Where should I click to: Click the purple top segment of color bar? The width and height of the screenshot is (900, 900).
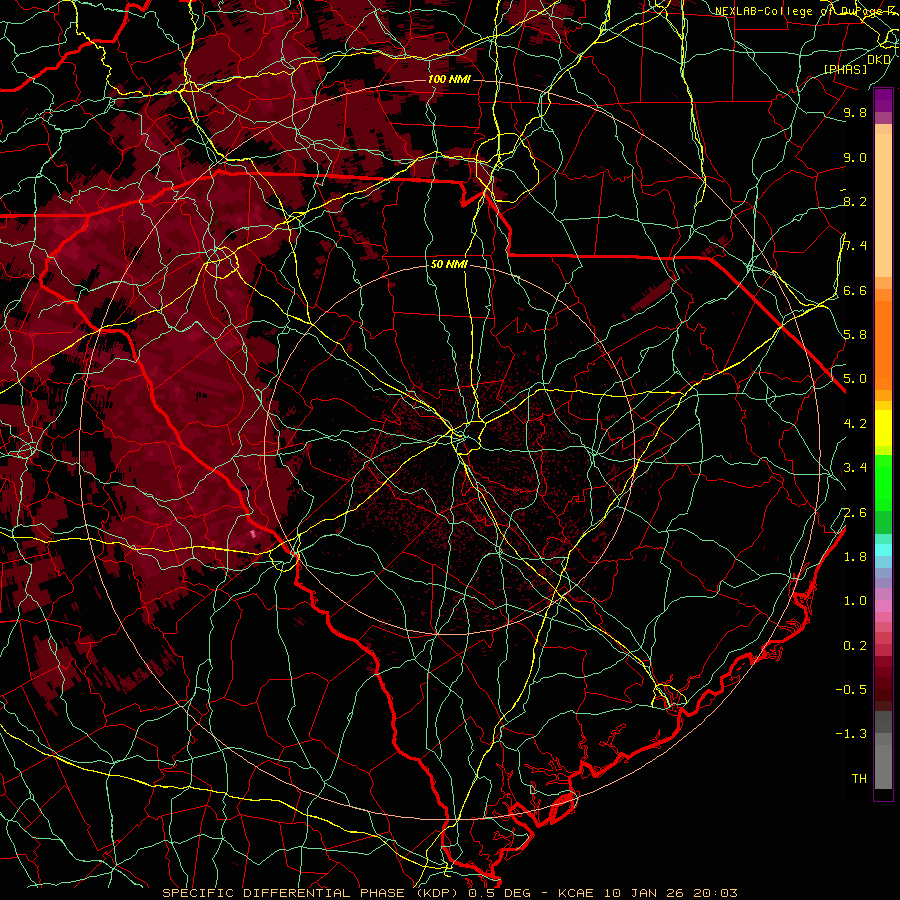point(883,100)
